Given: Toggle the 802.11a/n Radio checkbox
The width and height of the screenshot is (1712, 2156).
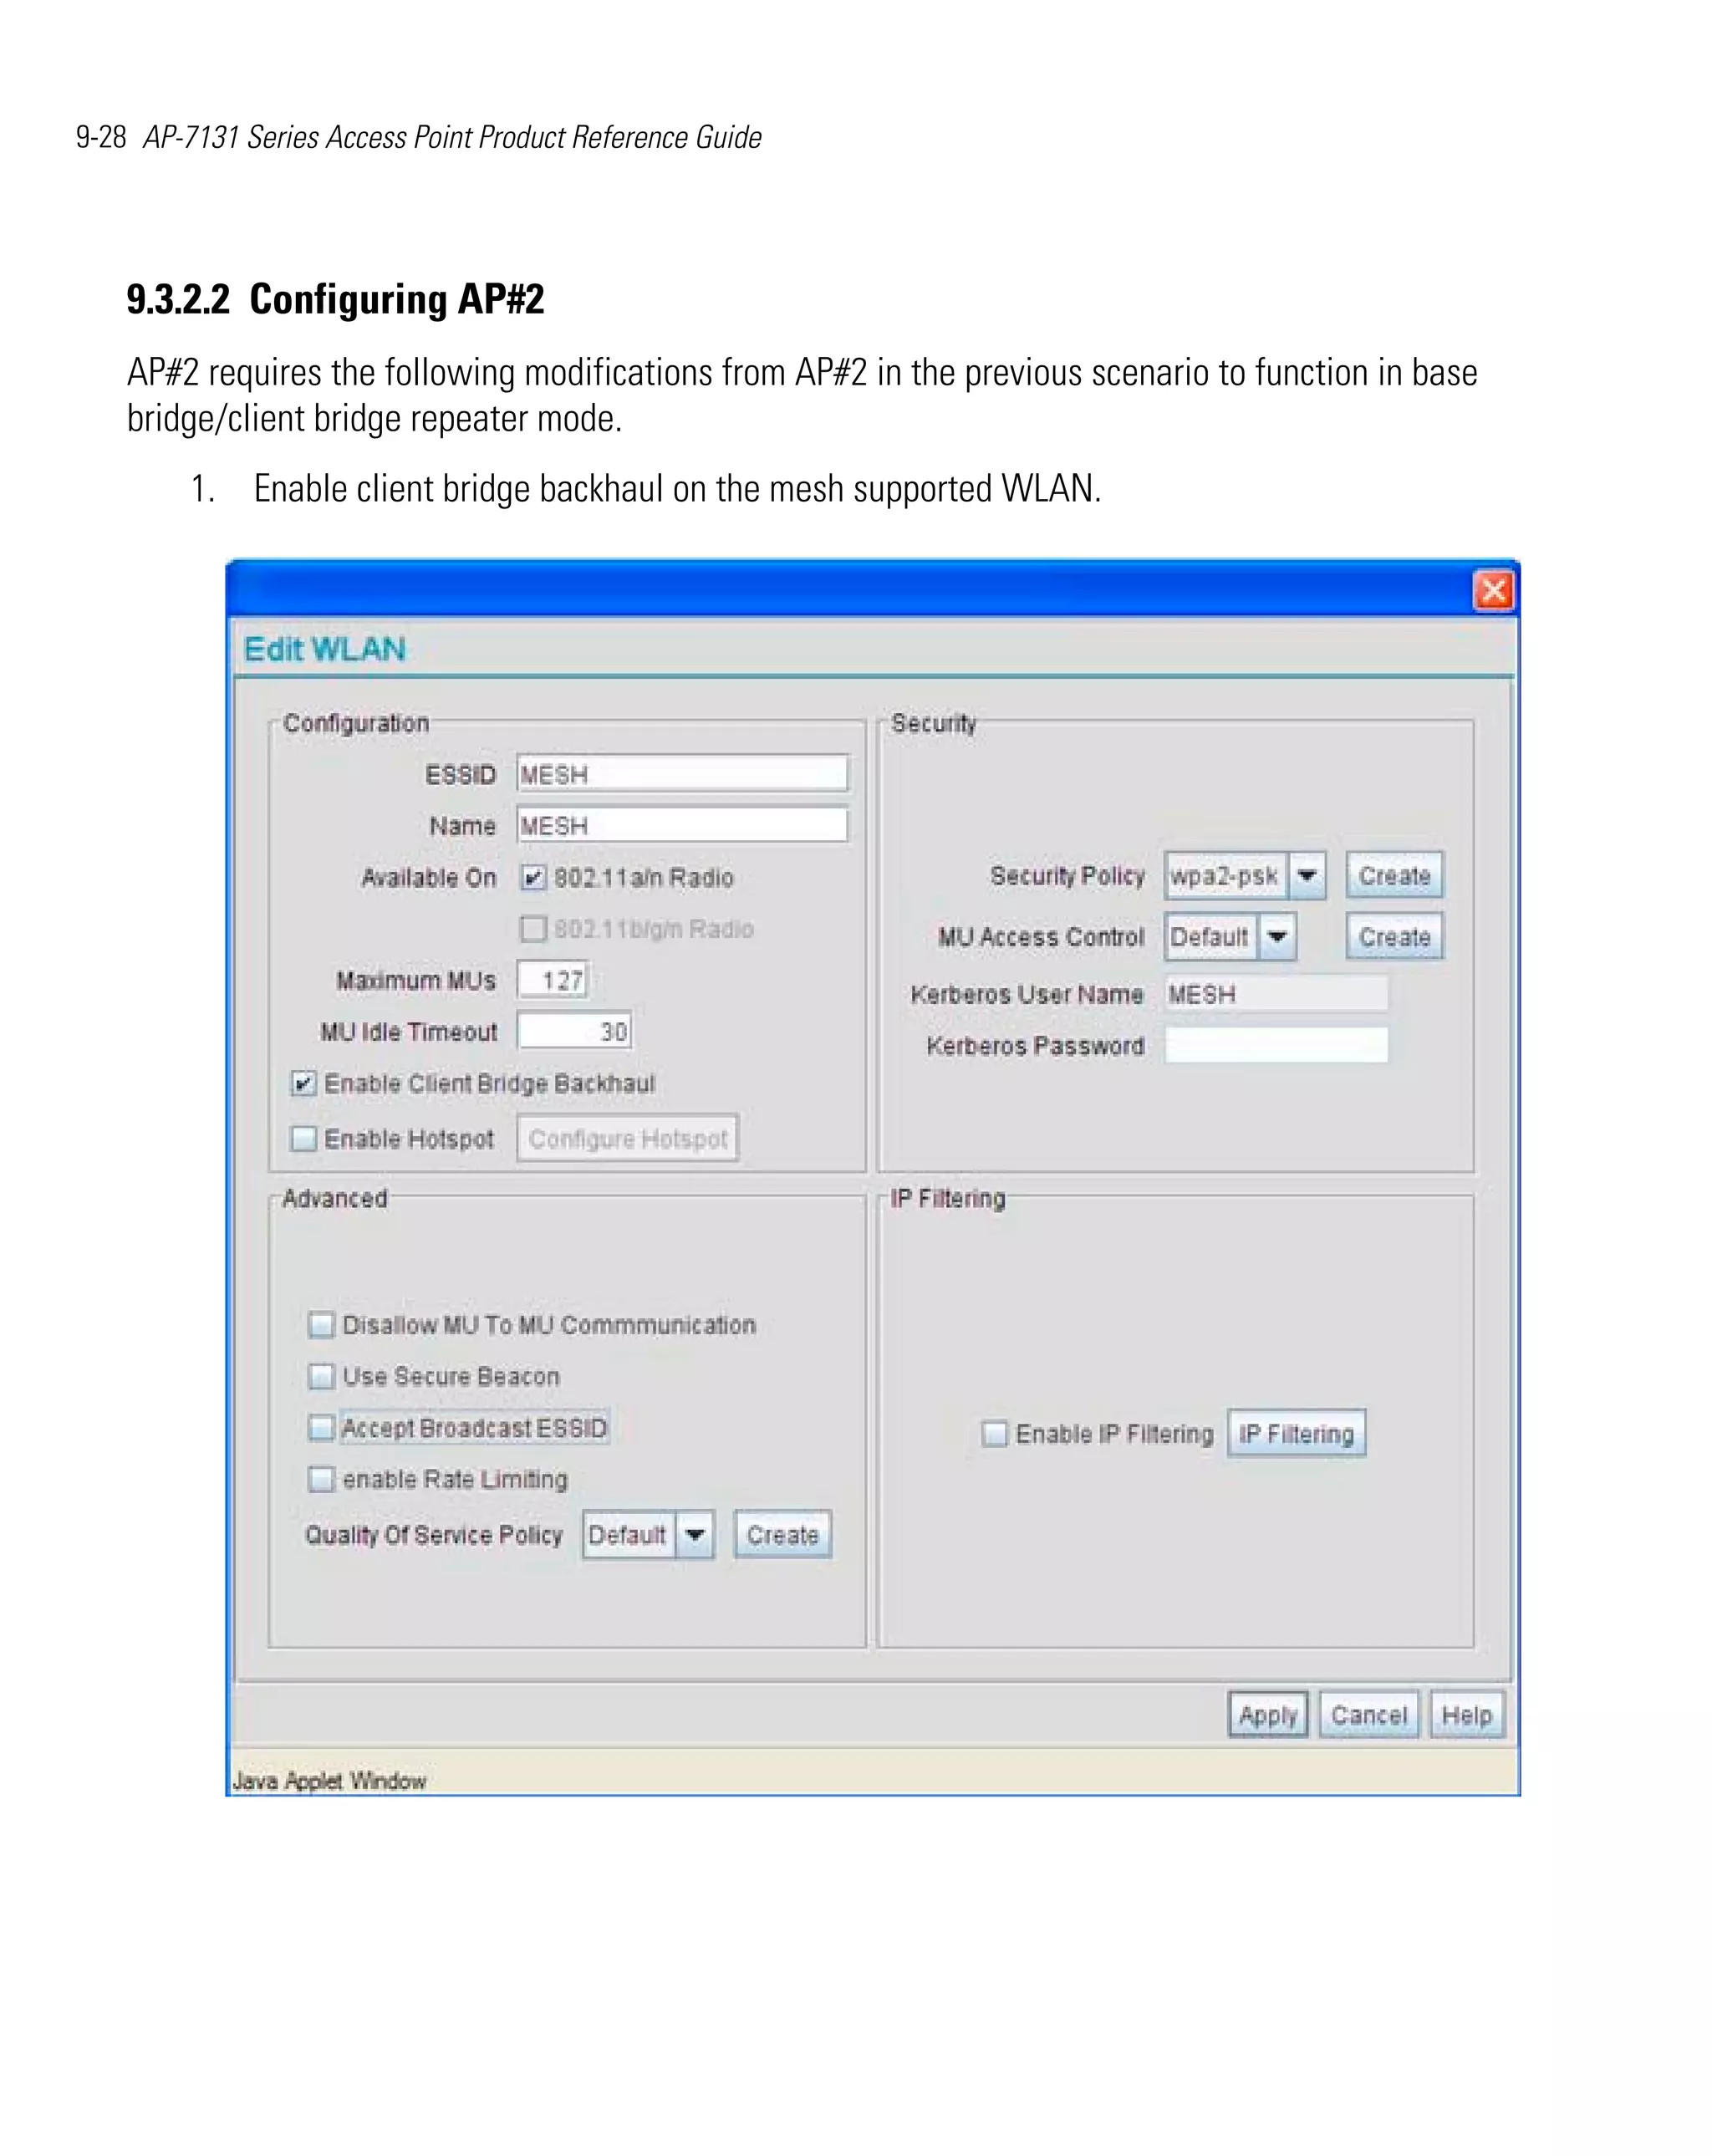Looking at the screenshot, I should 533,878.
